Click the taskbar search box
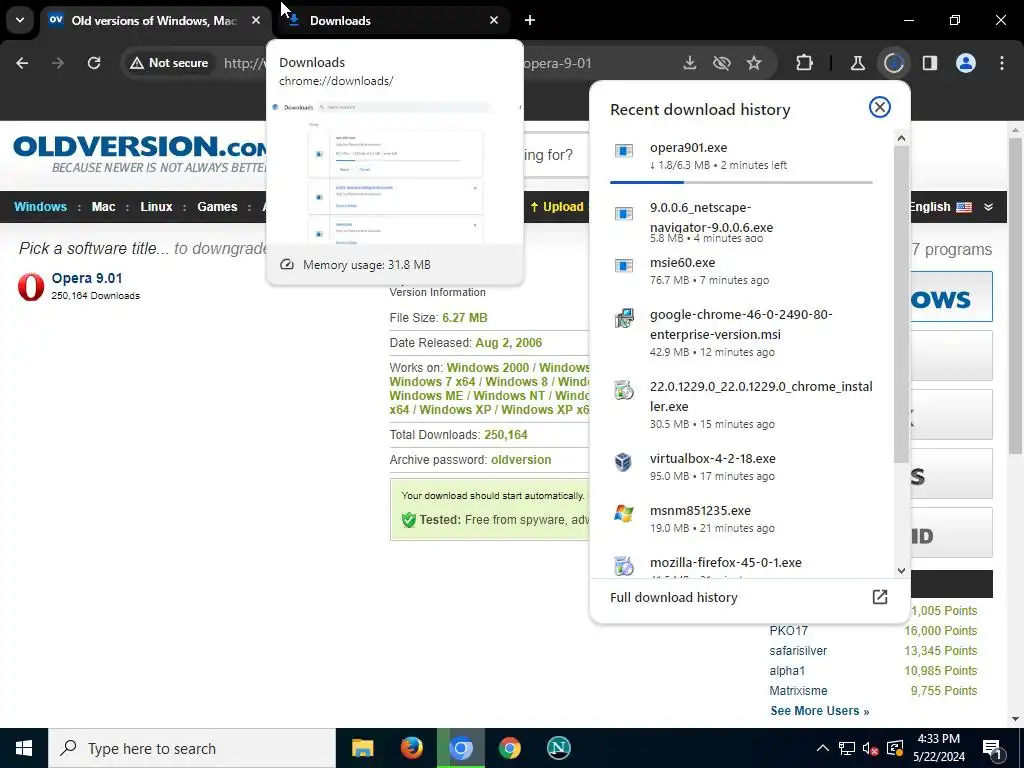Viewport: 1024px width, 768px height. point(192,748)
